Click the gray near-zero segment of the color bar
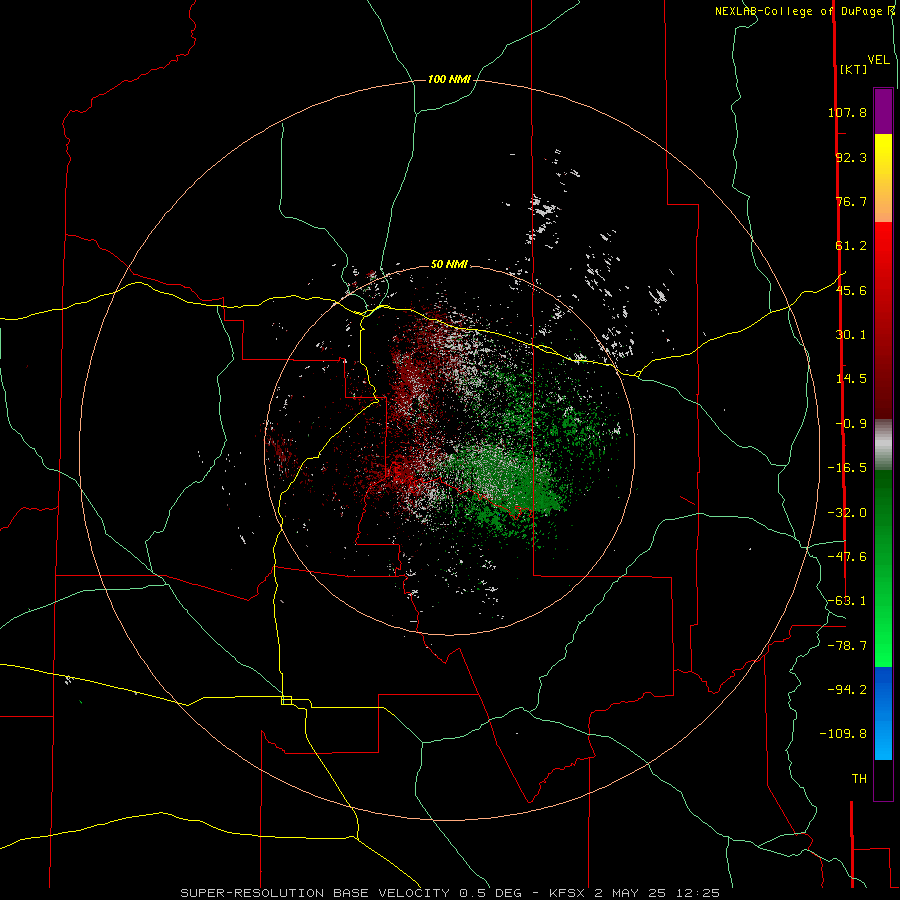Screen dimensions: 900x900 [883, 444]
